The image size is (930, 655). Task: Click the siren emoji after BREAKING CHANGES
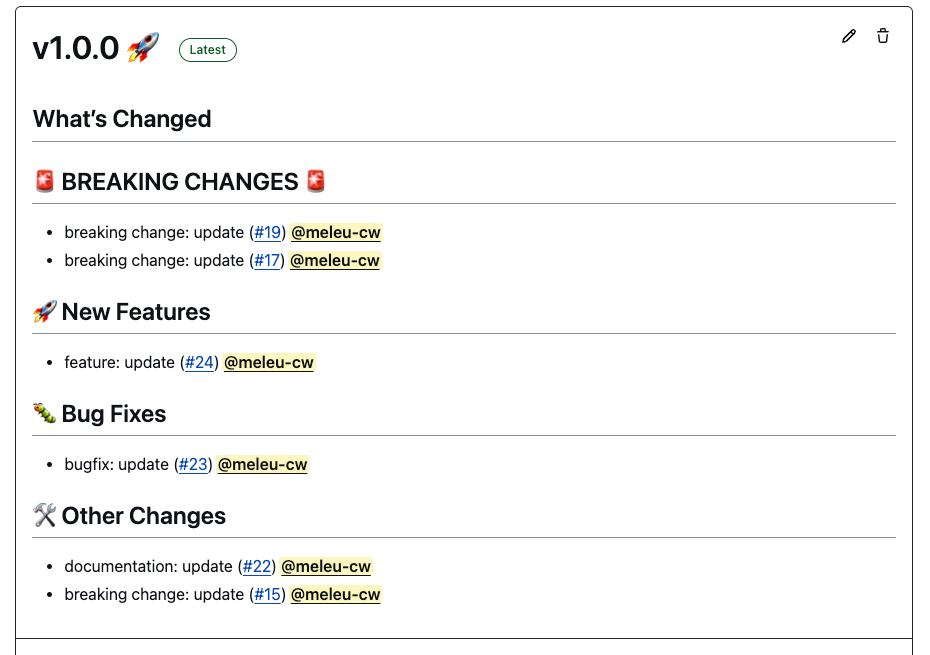316,181
